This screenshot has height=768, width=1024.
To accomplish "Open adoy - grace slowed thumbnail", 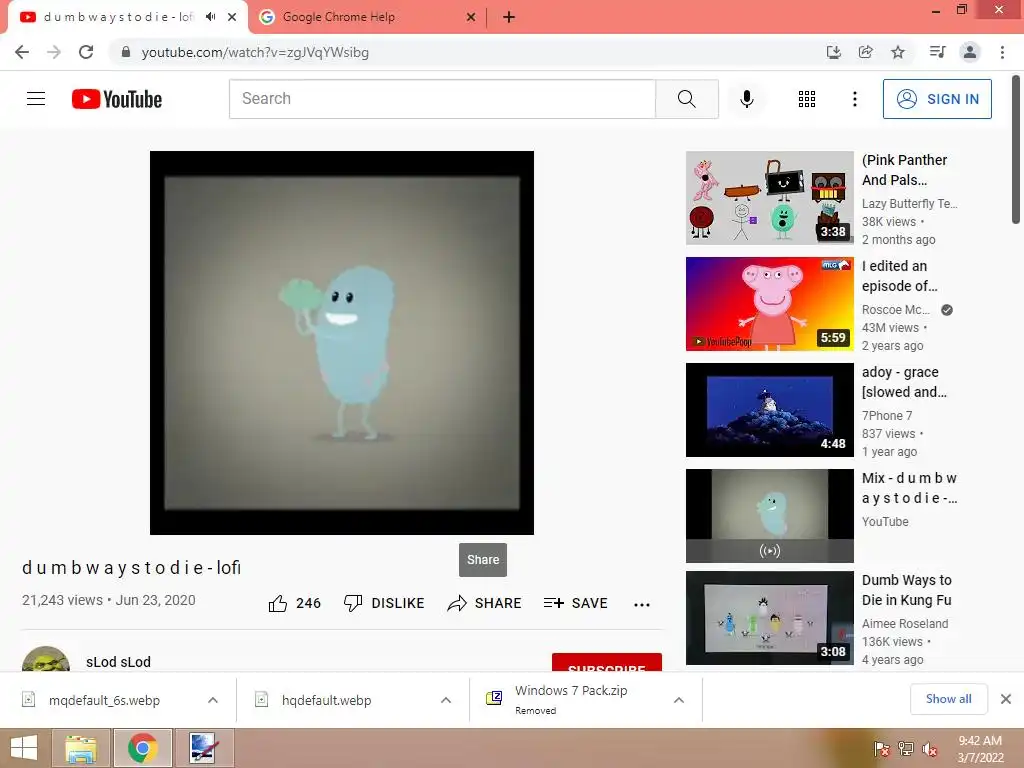I will (769, 409).
